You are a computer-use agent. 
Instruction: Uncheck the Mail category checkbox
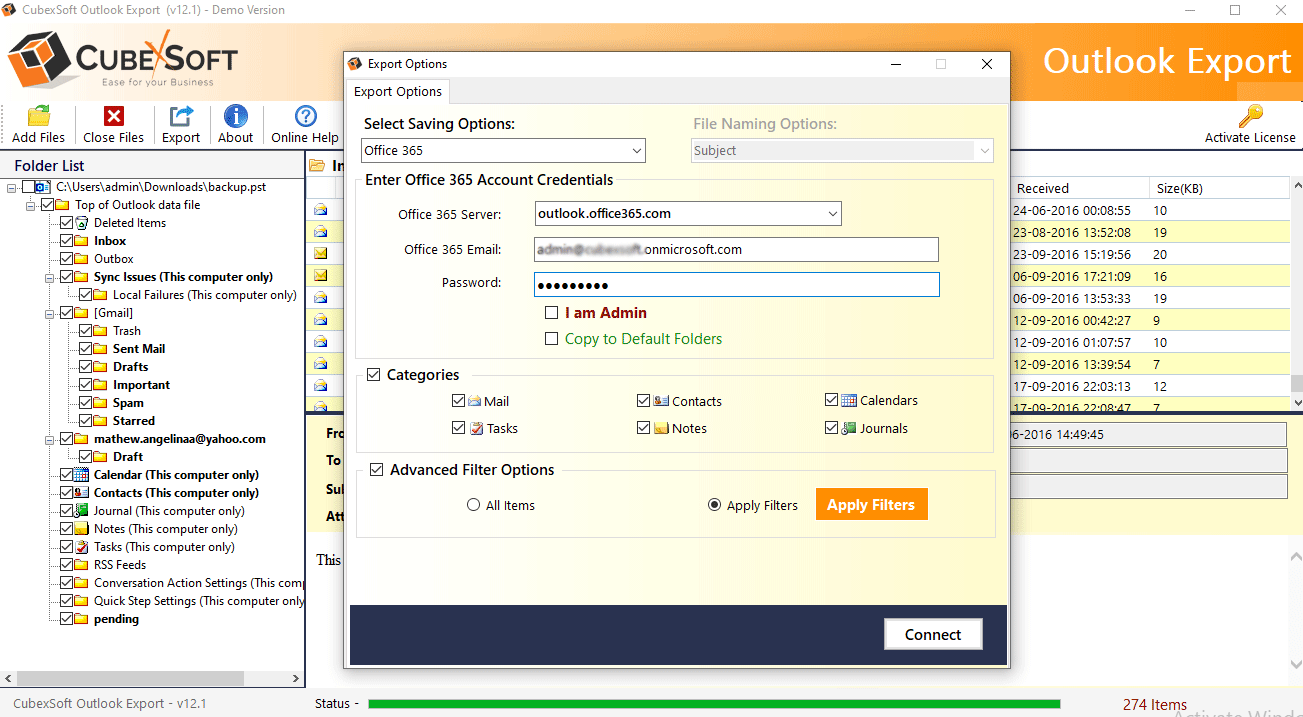(458, 401)
